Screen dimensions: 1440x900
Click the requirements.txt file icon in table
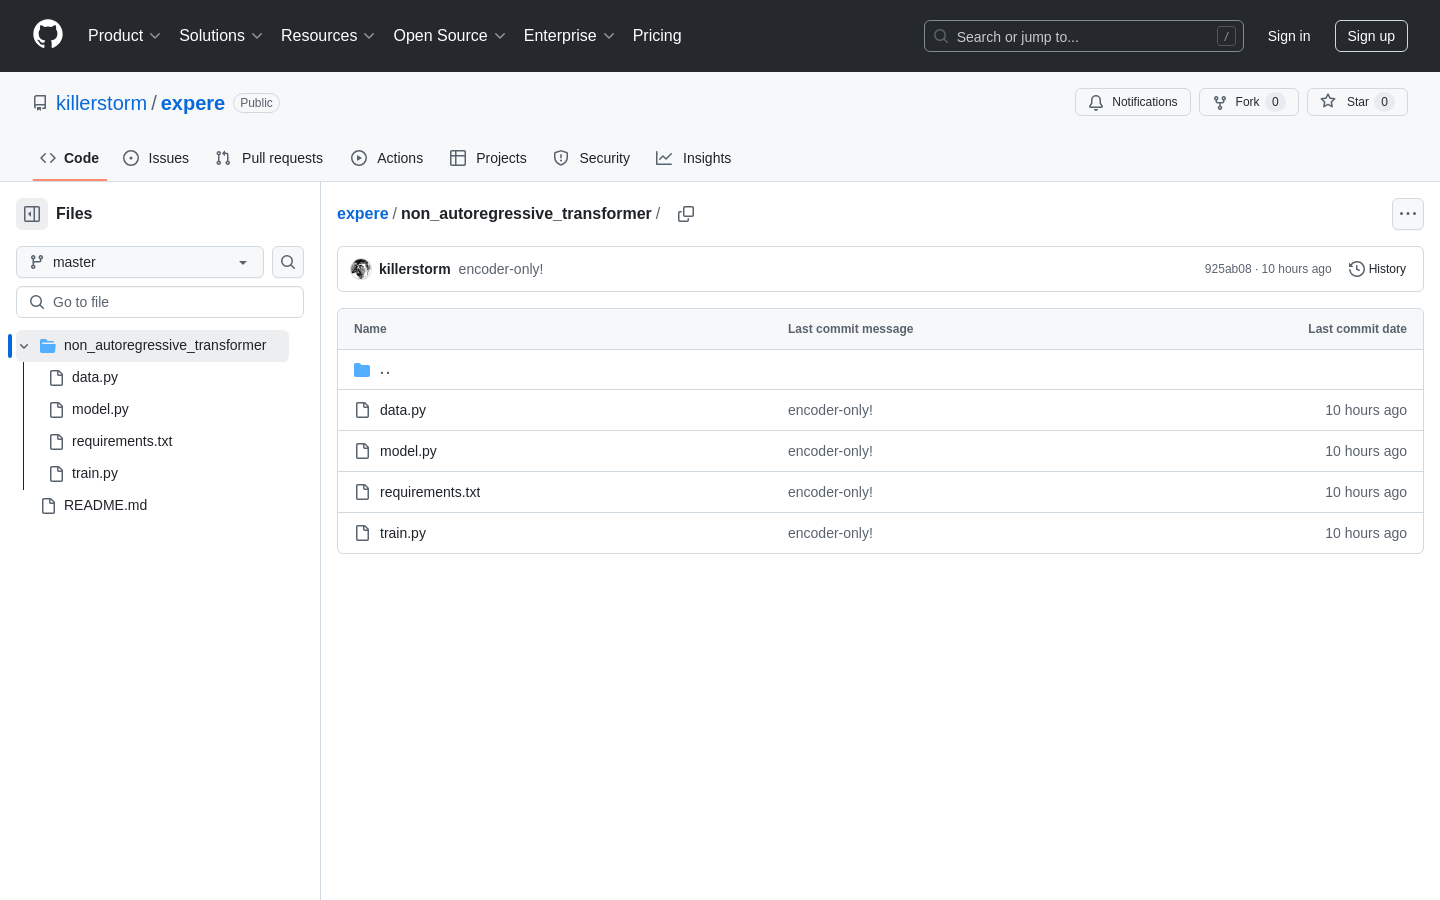[x=363, y=492]
